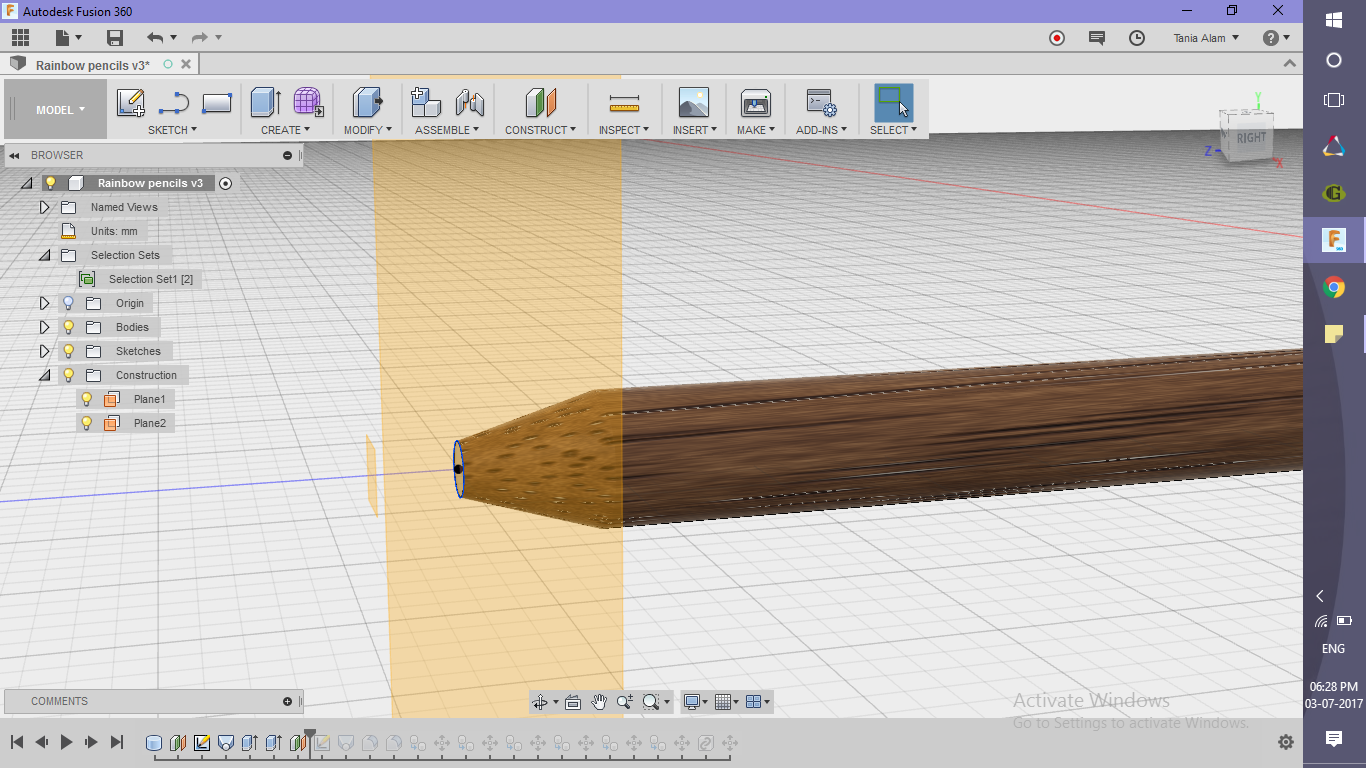Open the CREATE menu
Image resolution: width=1366 pixels, height=768 pixels.
pos(285,130)
